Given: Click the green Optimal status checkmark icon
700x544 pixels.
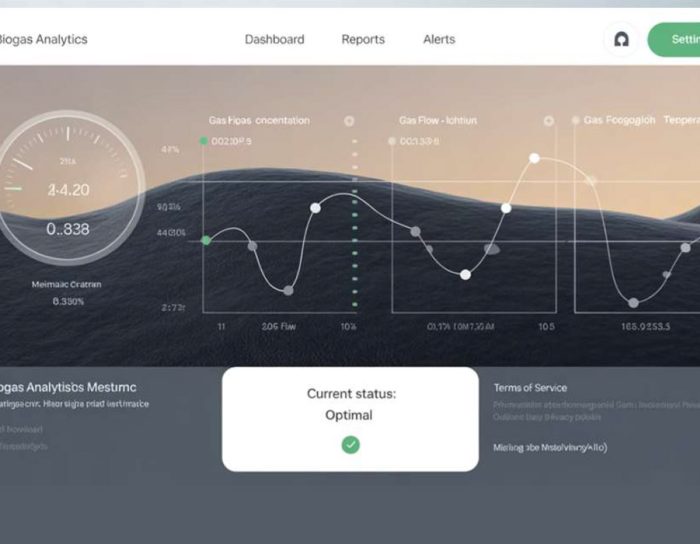Looking at the screenshot, I should pos(350,445).
